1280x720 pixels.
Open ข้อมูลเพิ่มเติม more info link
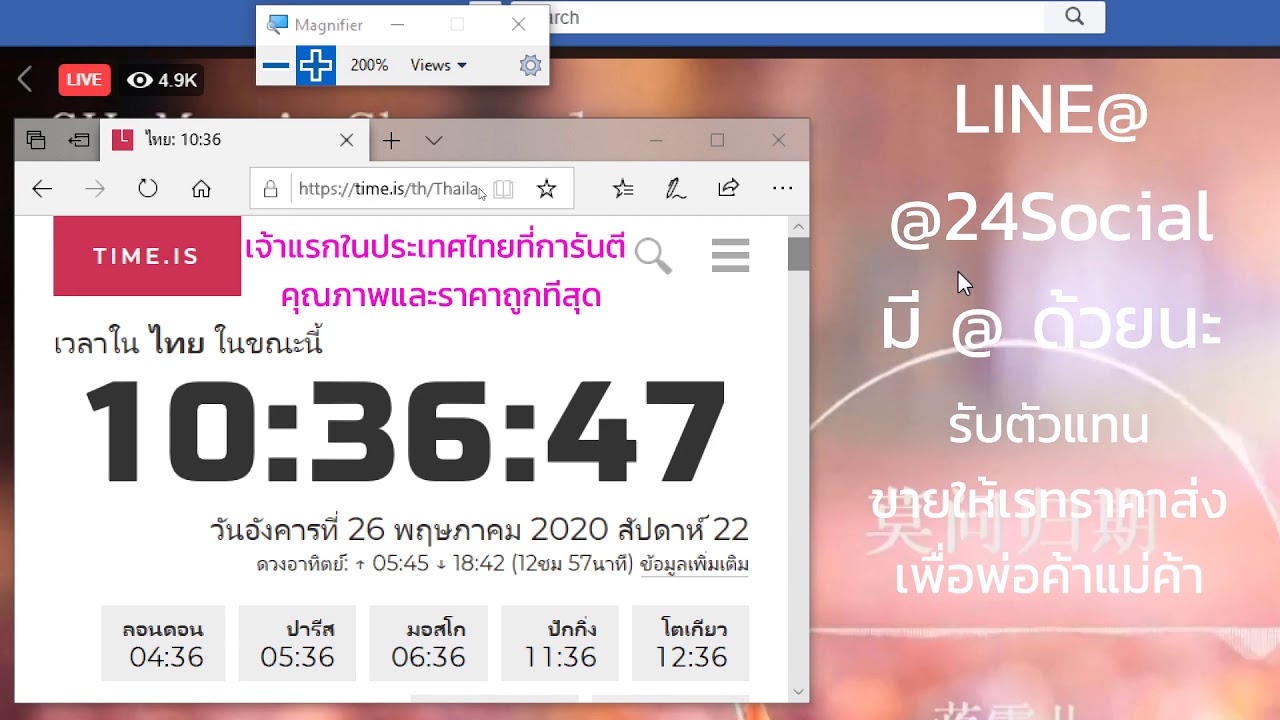click(x=694, y=564)
